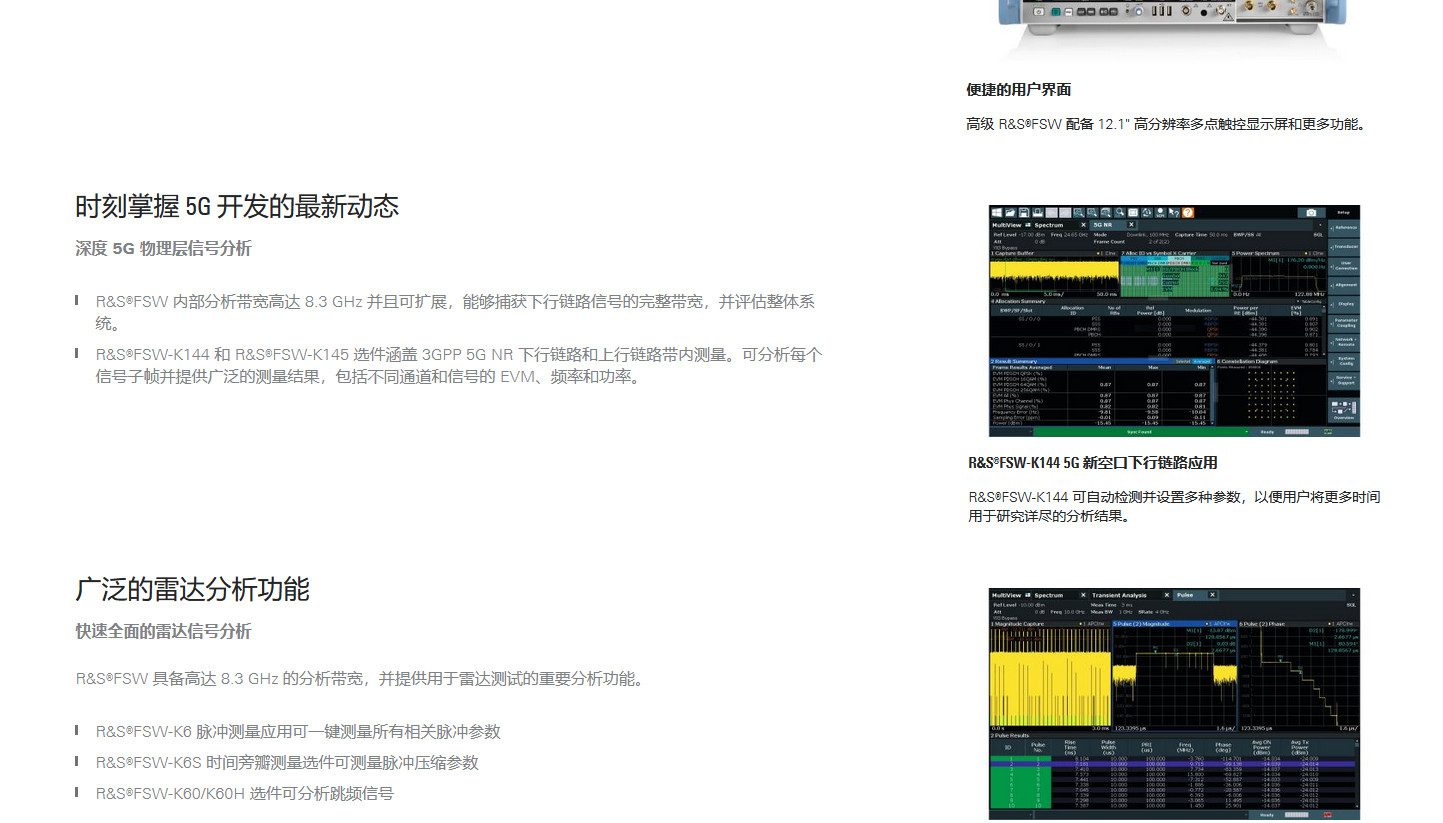Close the Spectrum tab in the radar screenshot
Image resolution: width=1443 pixels, height=823 pixels.
1083,595
